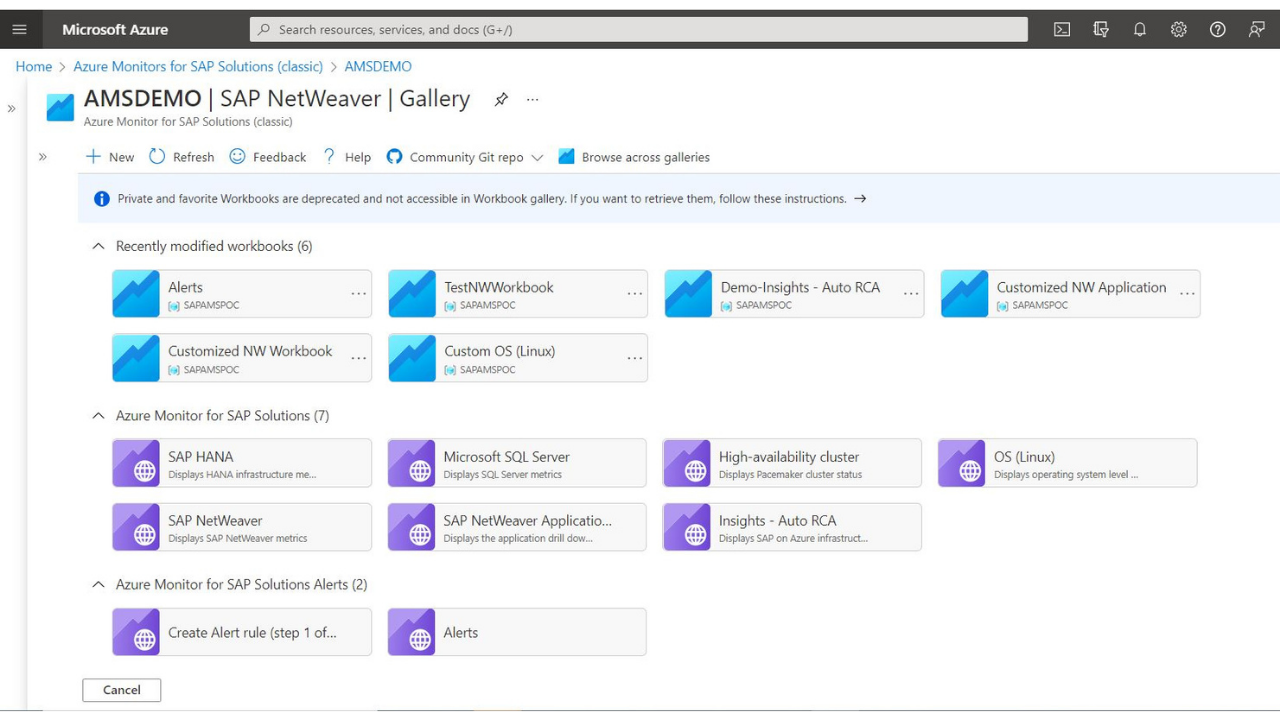1280x720 pixels.
Task: Browse across galleries
Action: (634, 157)
